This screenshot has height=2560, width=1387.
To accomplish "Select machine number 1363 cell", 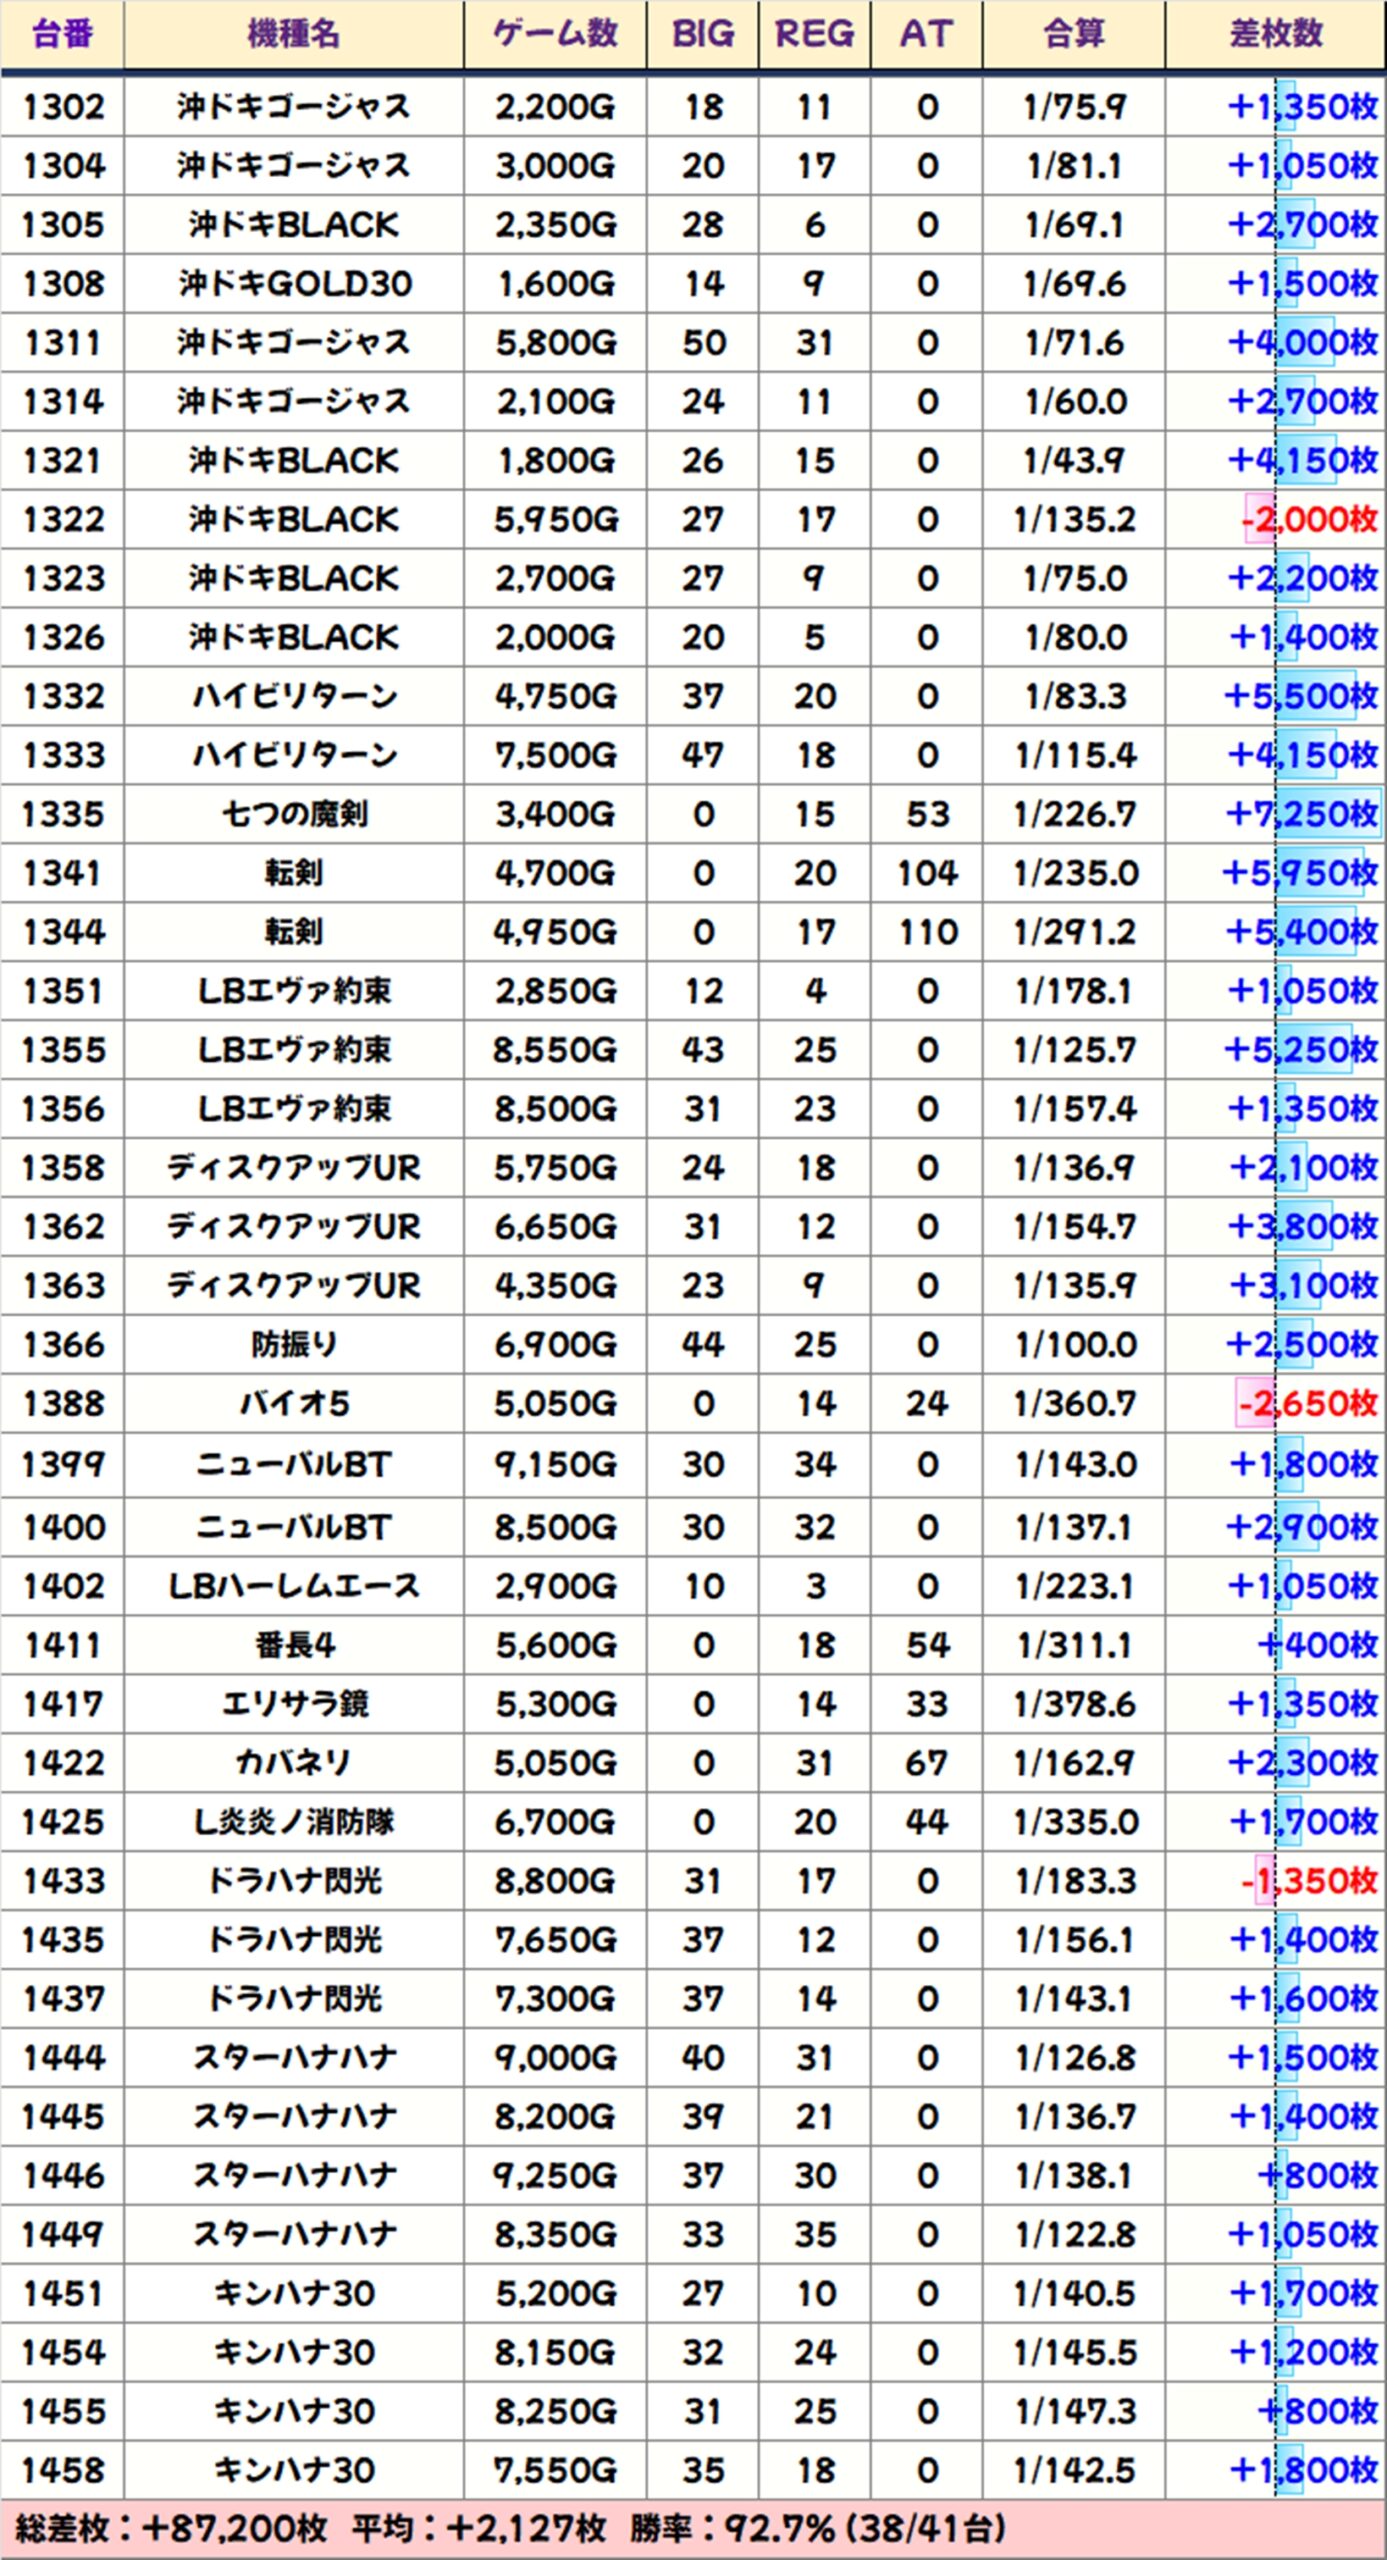I will click(x=63, y=1287).
